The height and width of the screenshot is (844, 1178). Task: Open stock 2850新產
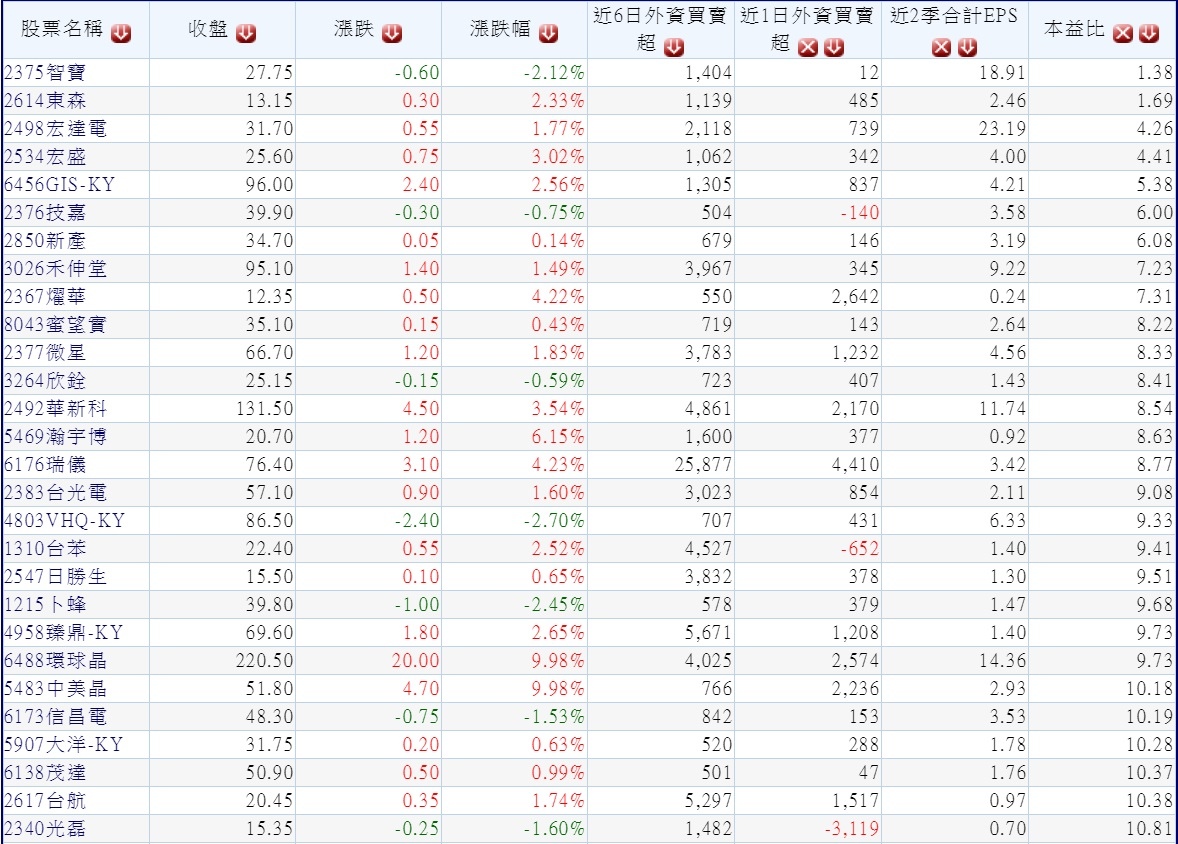tap(45, 240)
